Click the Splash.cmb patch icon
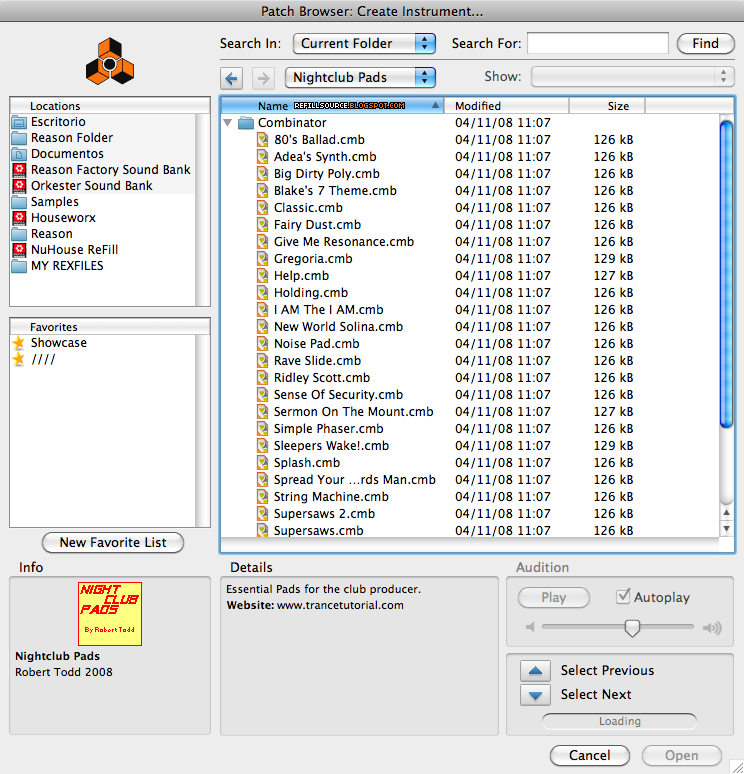The width and height of the screenshot is (744, 774). coord(263,463)
